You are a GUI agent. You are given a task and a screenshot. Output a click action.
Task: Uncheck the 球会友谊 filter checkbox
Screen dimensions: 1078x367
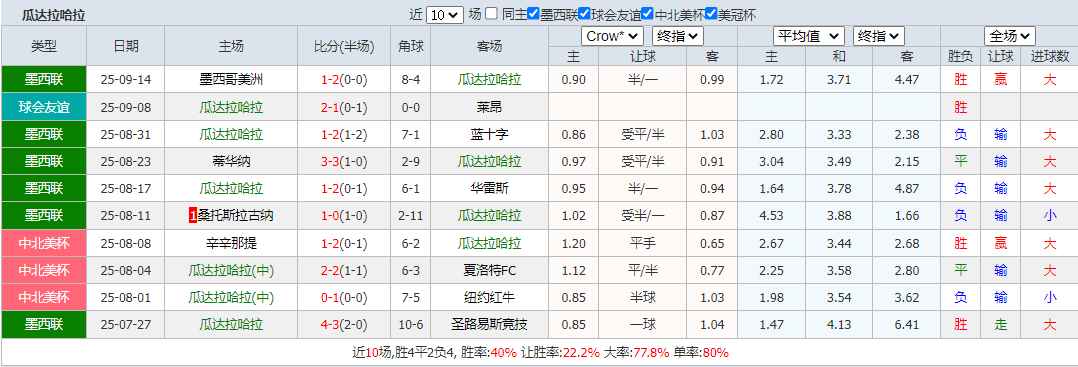584,14
